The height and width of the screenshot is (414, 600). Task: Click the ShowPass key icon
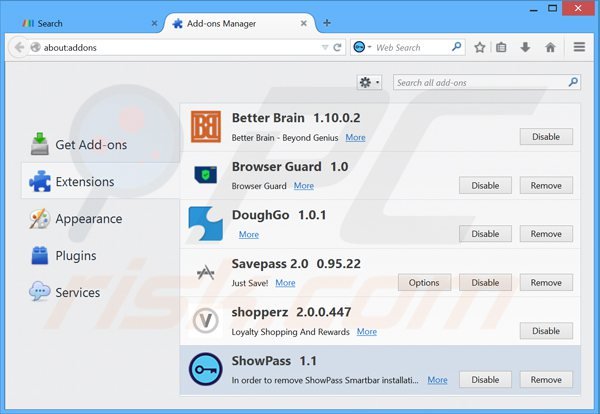206,369
